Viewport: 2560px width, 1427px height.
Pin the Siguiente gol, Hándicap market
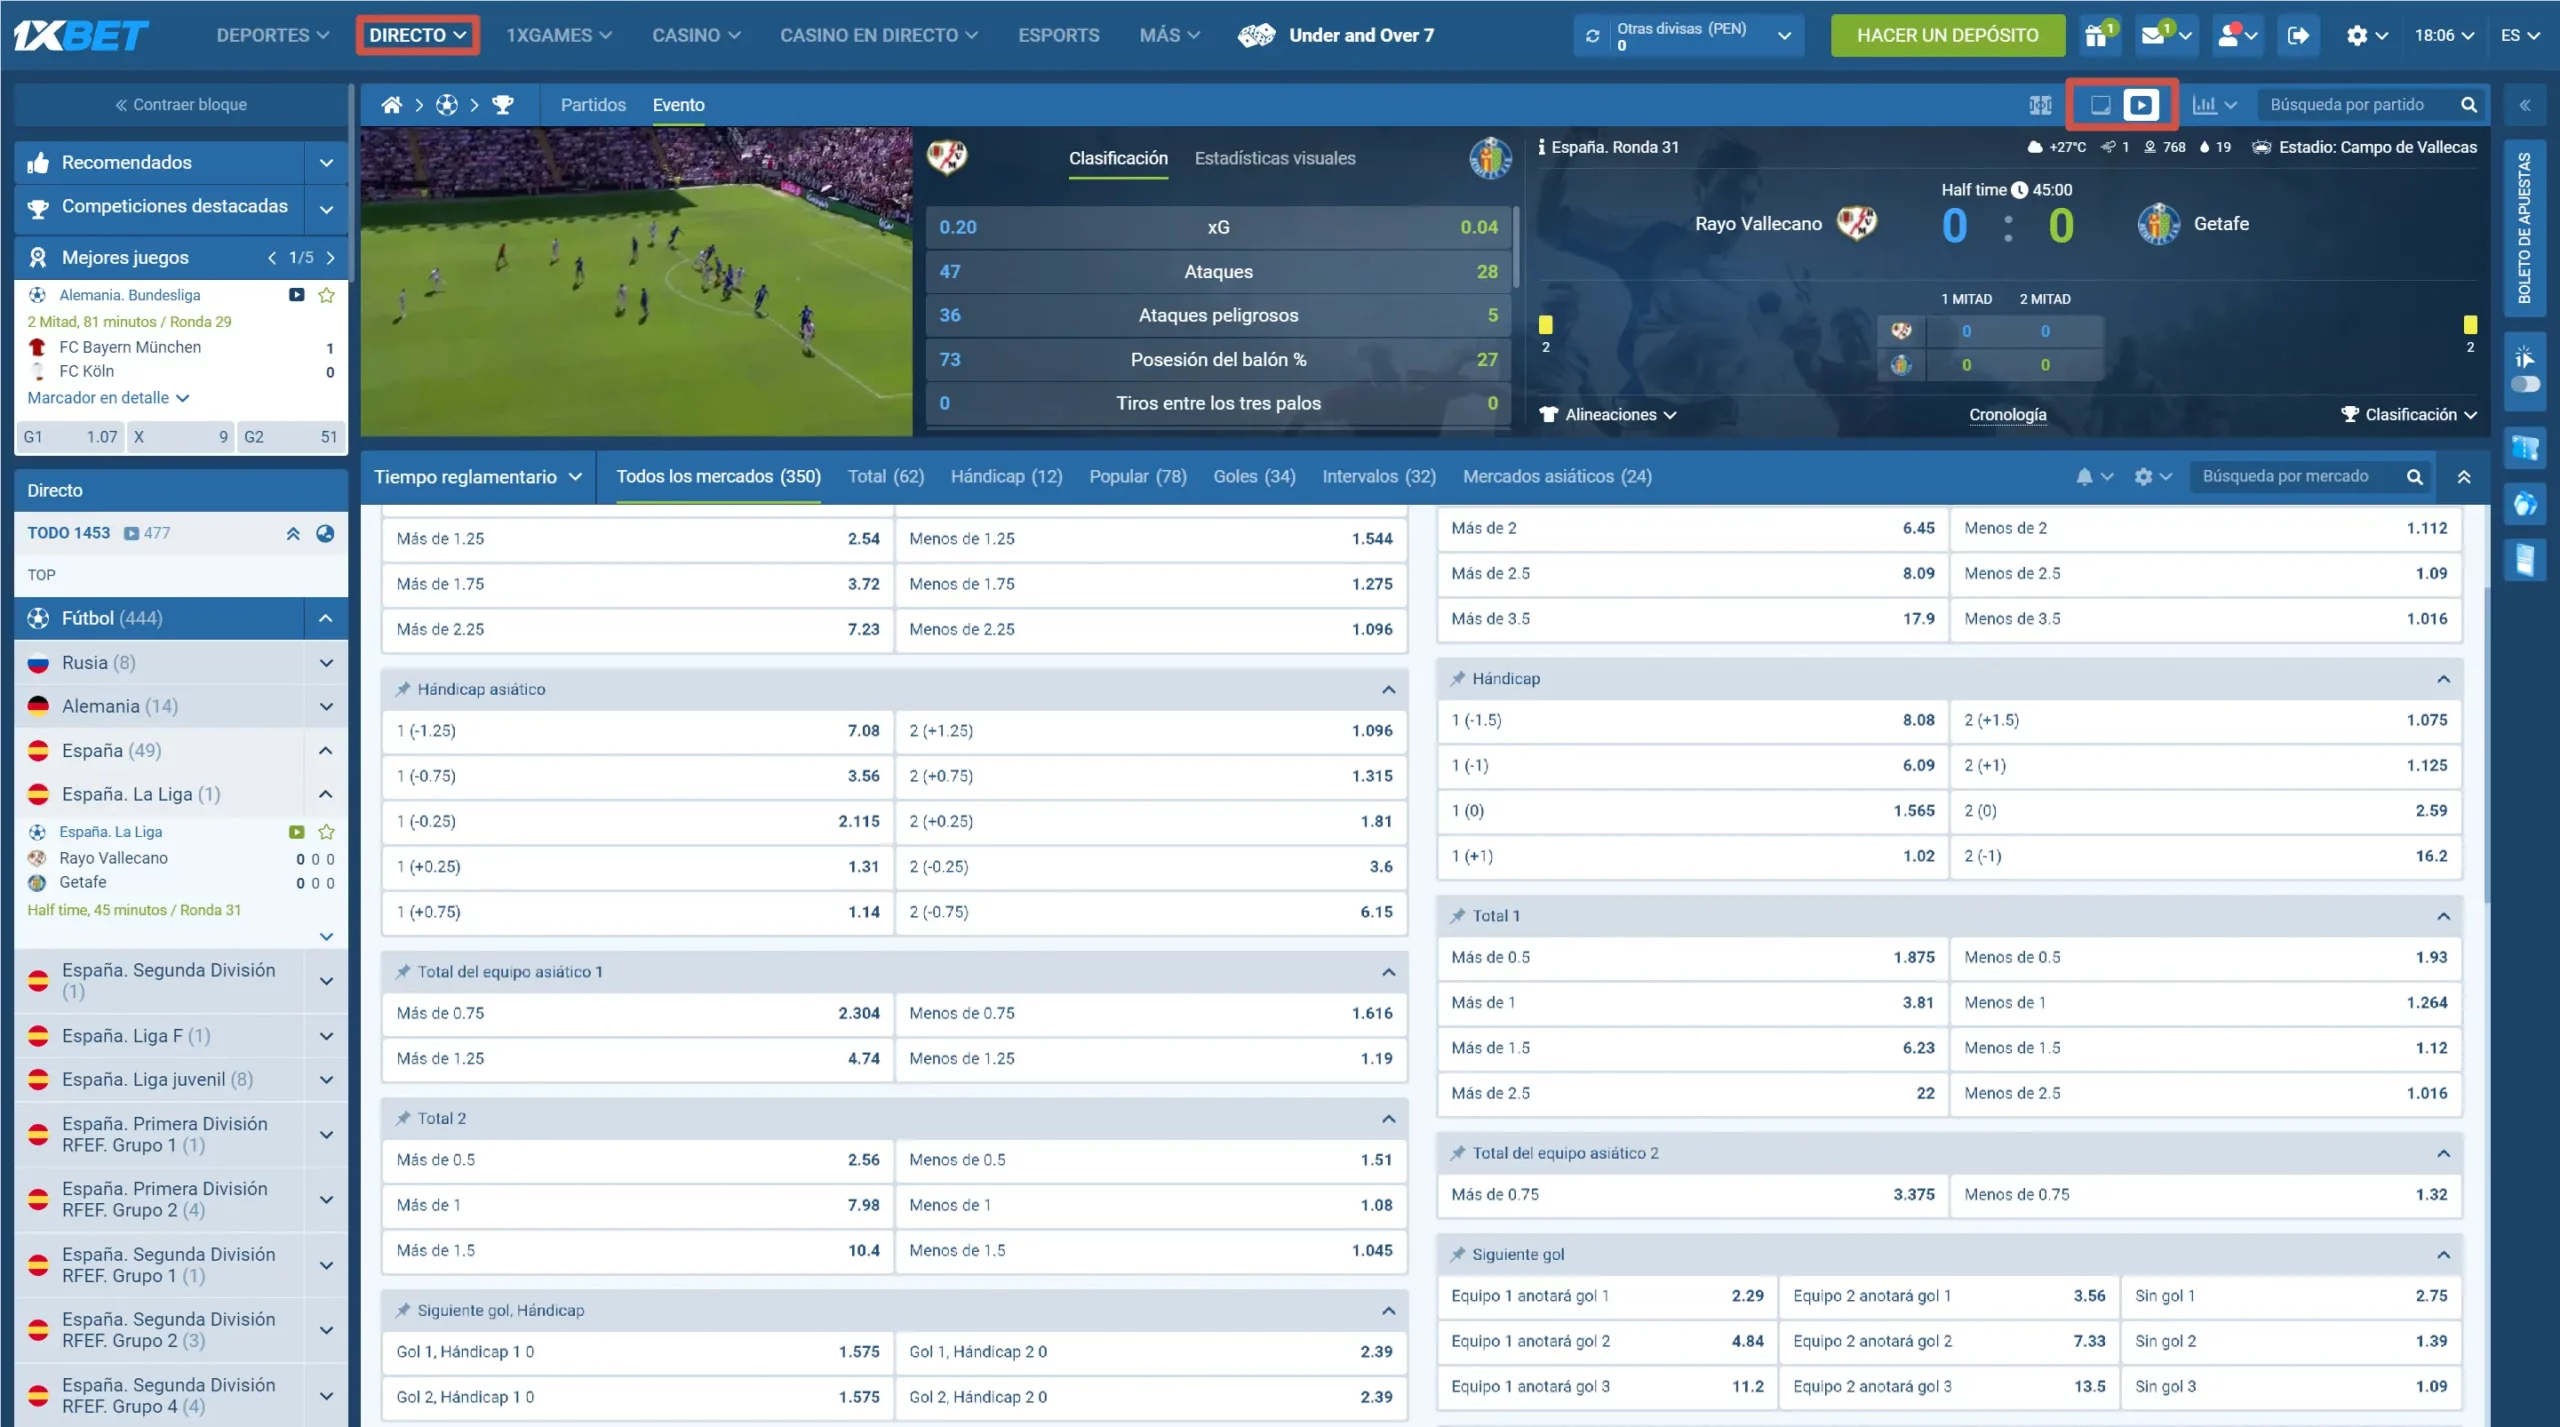point(403,1310)
